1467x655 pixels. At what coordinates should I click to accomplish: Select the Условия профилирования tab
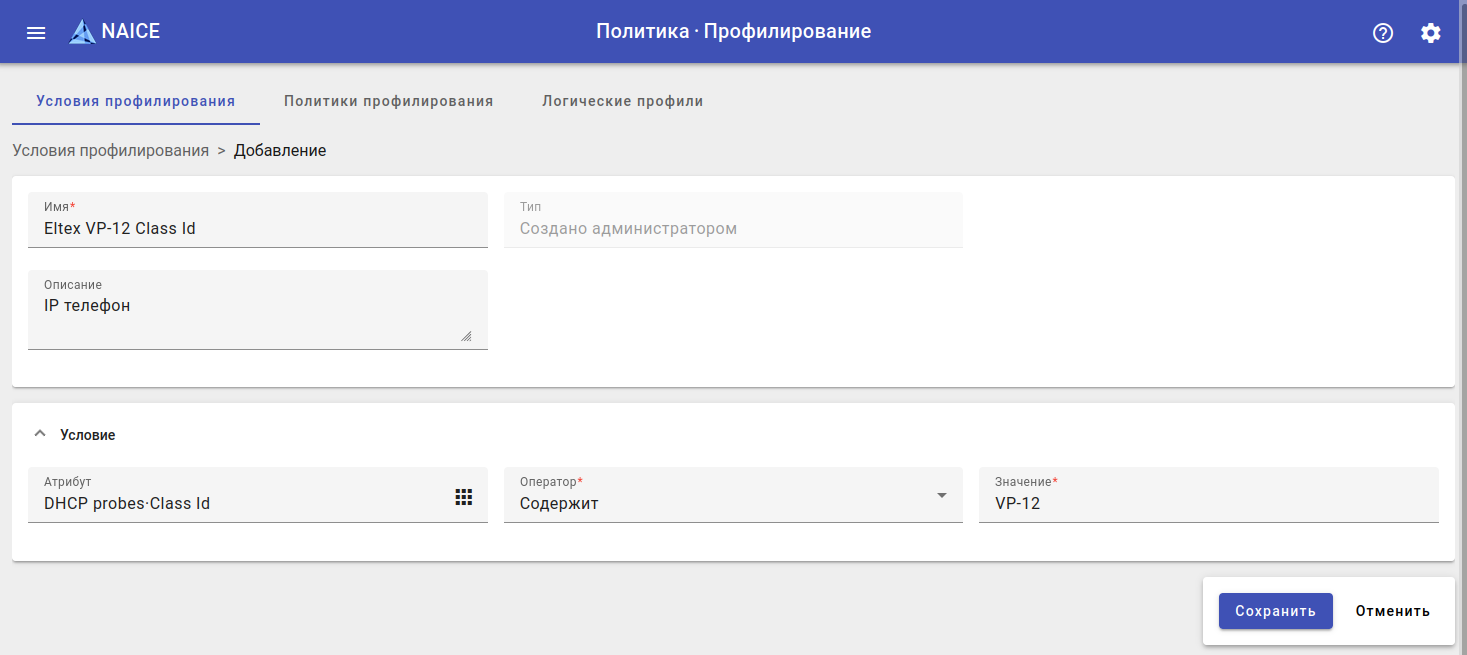pyautogui.click(x=136, y=101)
